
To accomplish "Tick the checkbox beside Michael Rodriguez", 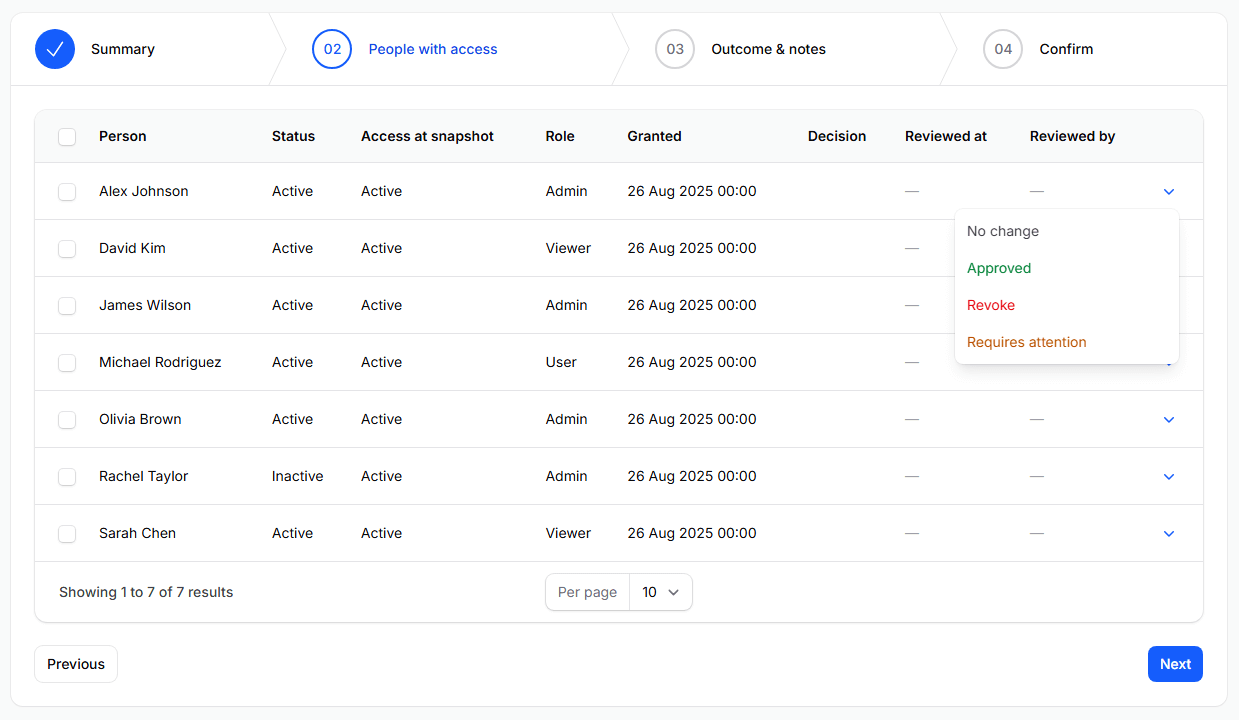I will (x=67, y=363).
